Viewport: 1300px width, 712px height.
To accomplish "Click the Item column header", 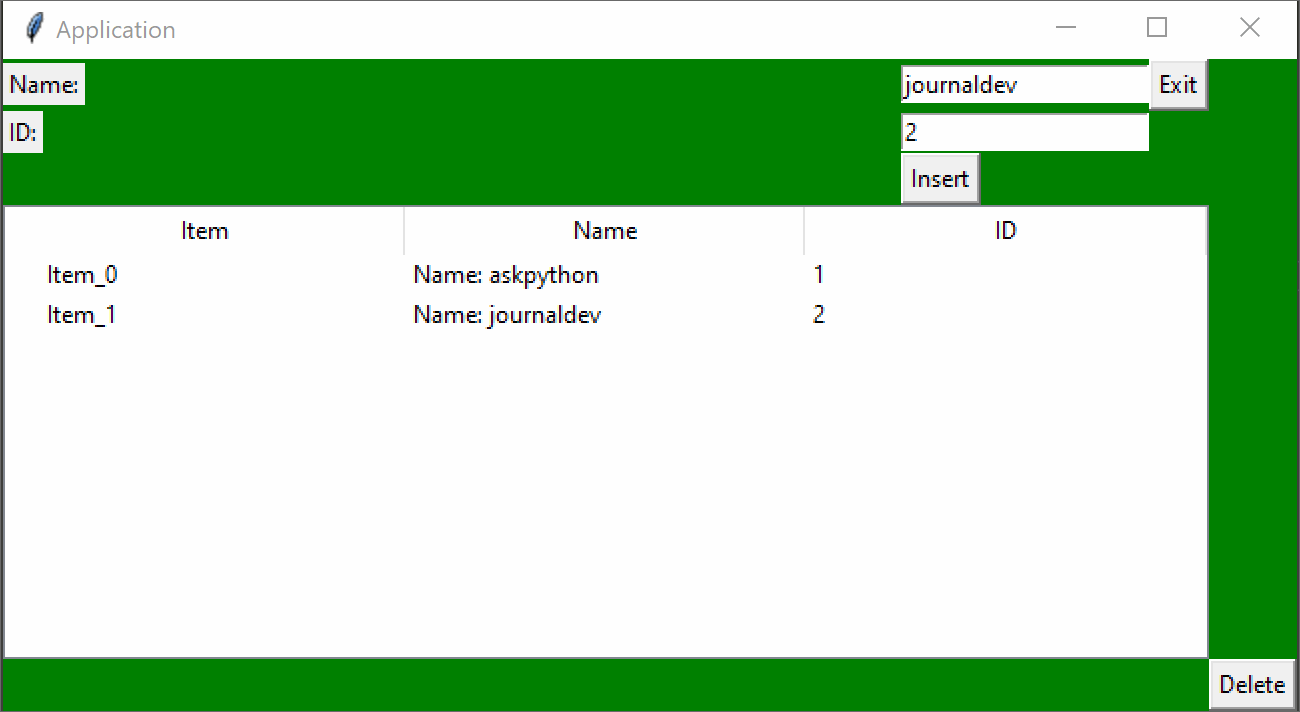I will click(x=204, y=230).
